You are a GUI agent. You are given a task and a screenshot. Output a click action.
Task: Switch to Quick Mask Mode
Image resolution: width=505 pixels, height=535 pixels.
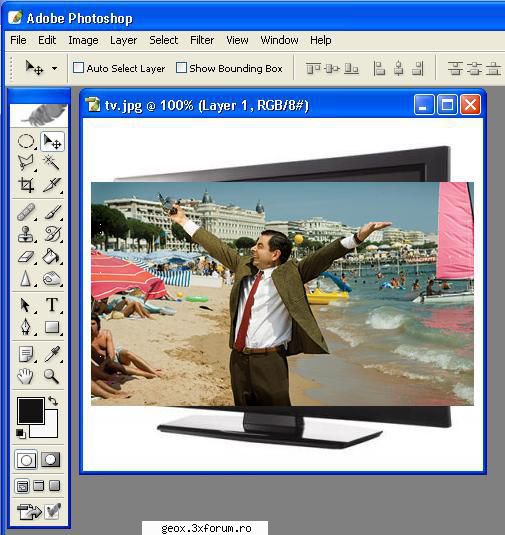coord(51,460)
